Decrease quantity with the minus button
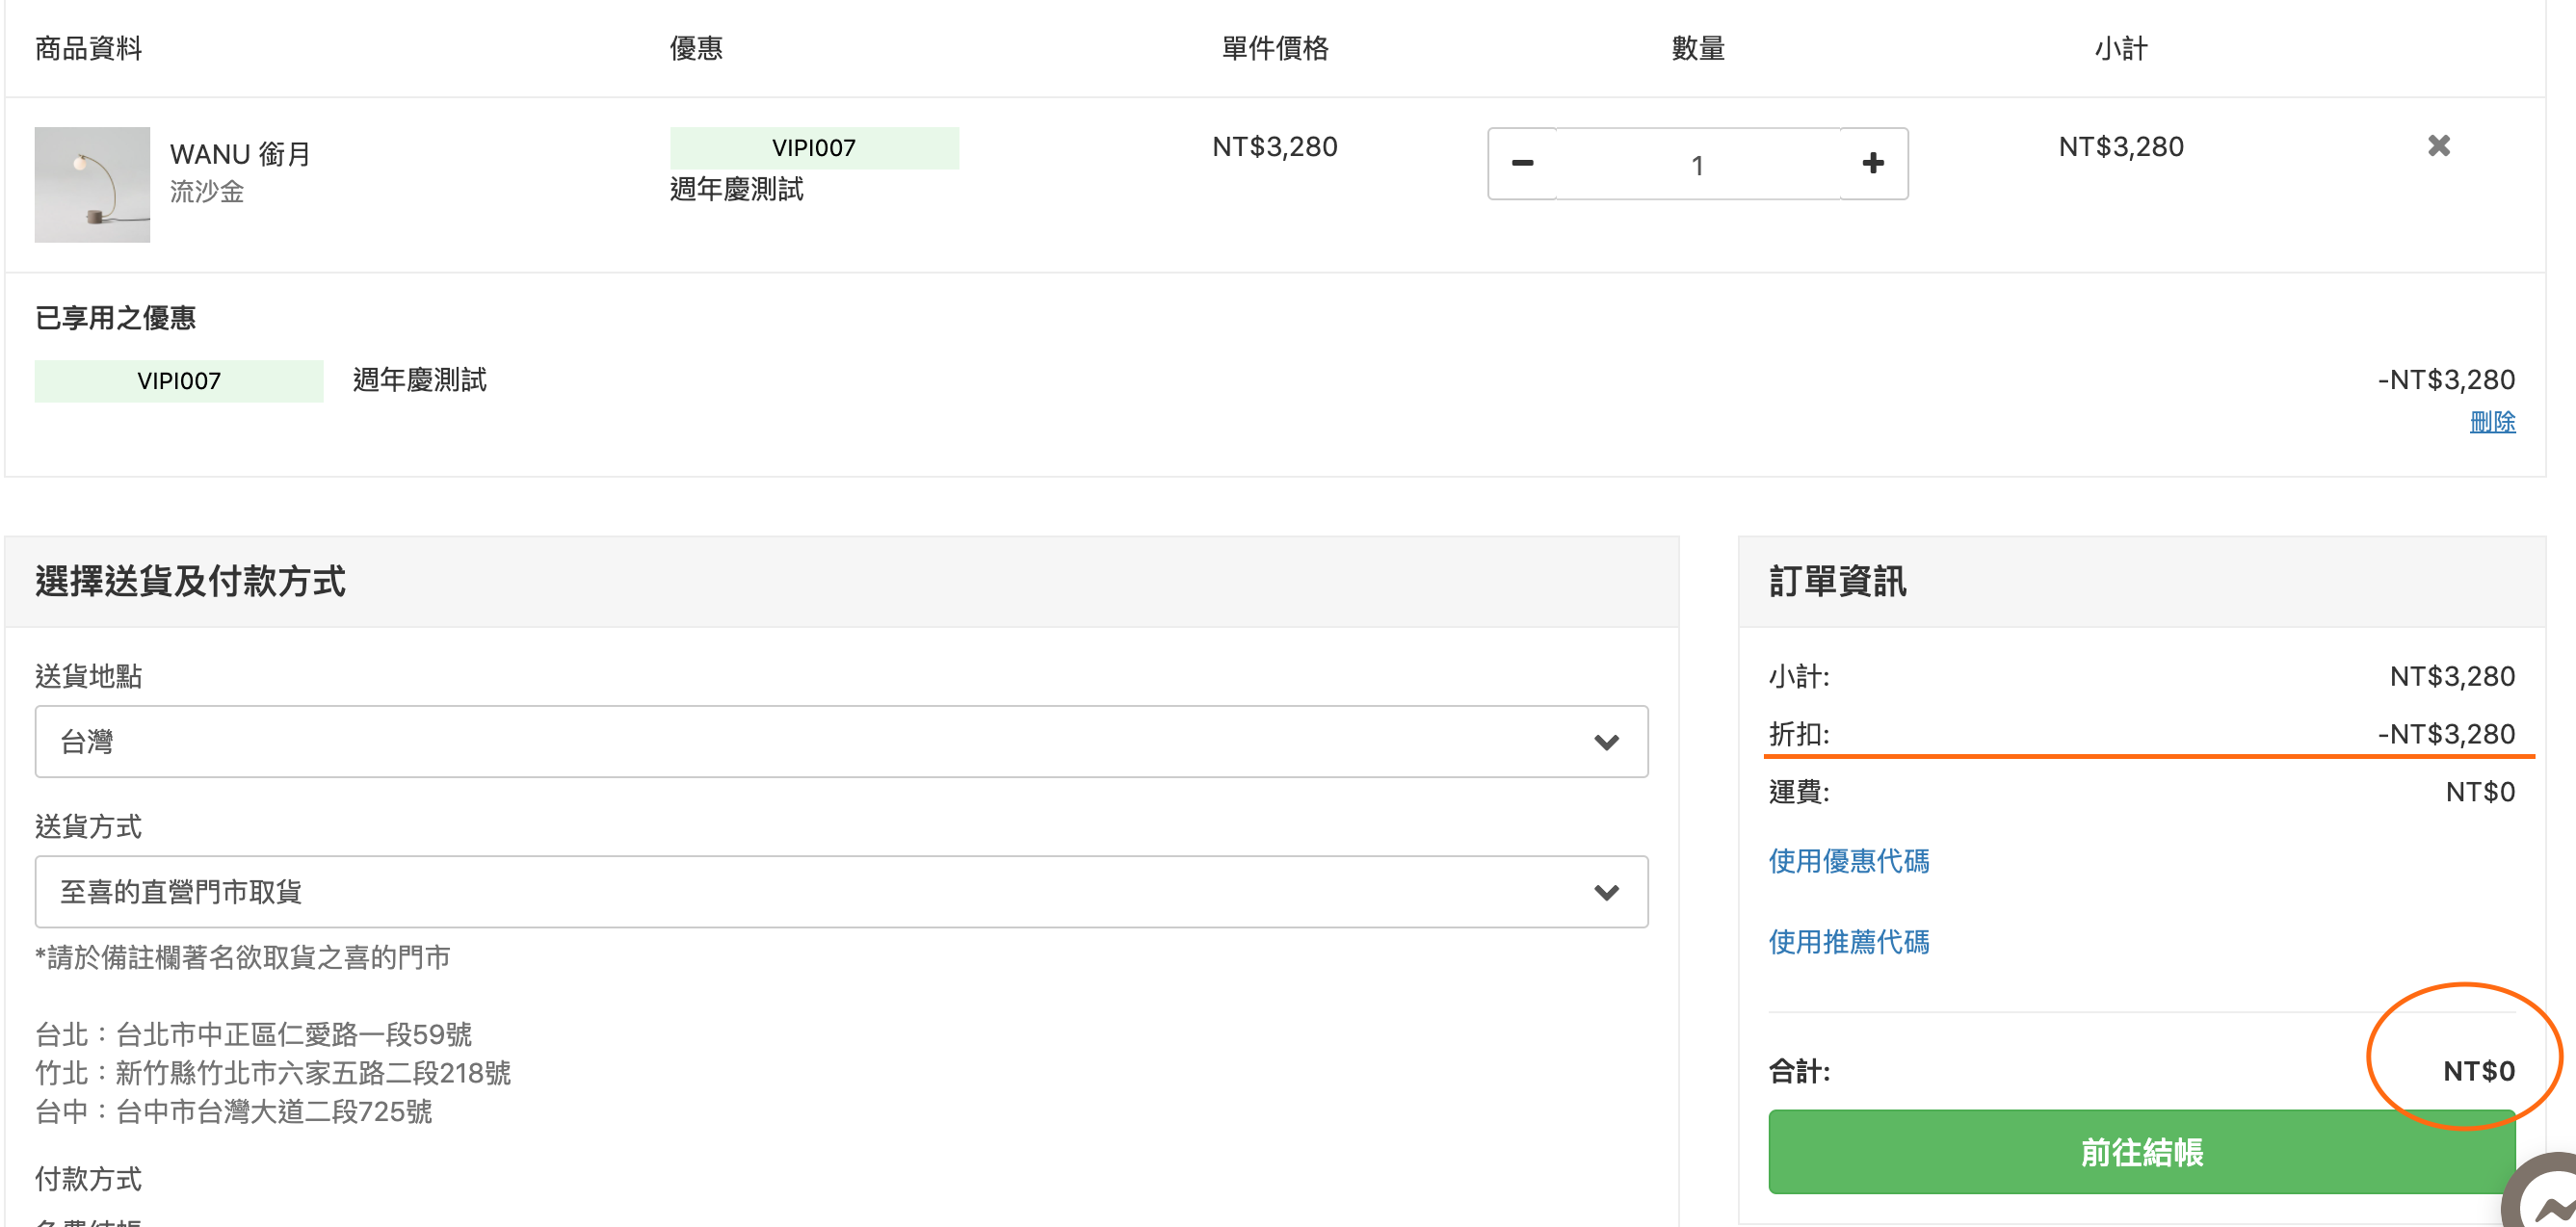 [x=1521, y=164]
